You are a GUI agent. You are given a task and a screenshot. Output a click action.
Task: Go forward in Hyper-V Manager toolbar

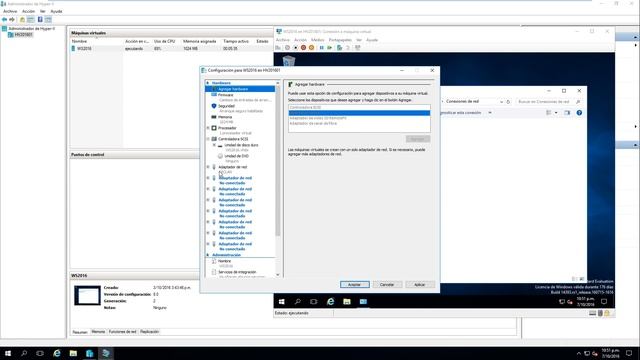(12, 20)
